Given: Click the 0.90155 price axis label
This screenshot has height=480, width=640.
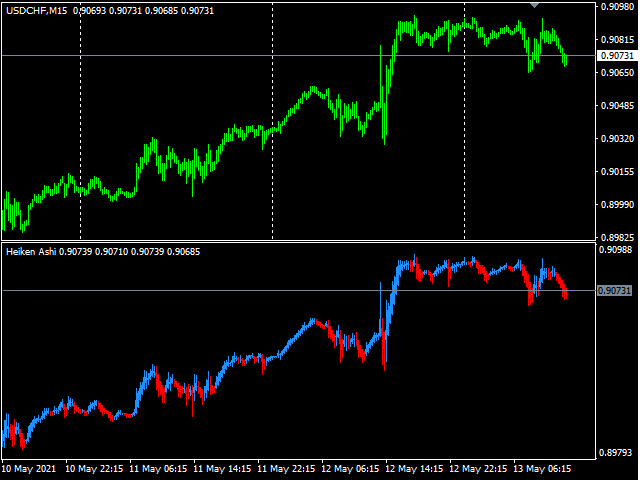Looking at the screenshot, I should [616, 172].
